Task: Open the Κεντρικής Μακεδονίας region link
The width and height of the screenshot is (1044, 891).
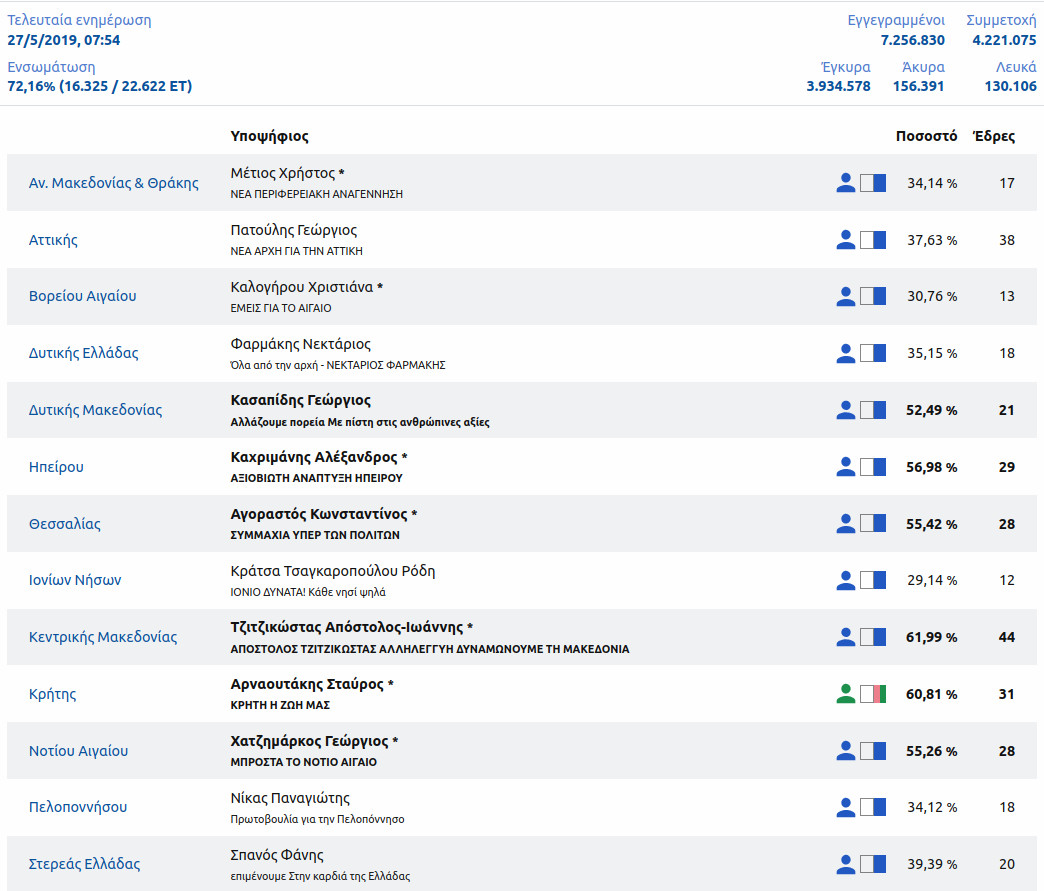Action: click(x=103, y=637)
